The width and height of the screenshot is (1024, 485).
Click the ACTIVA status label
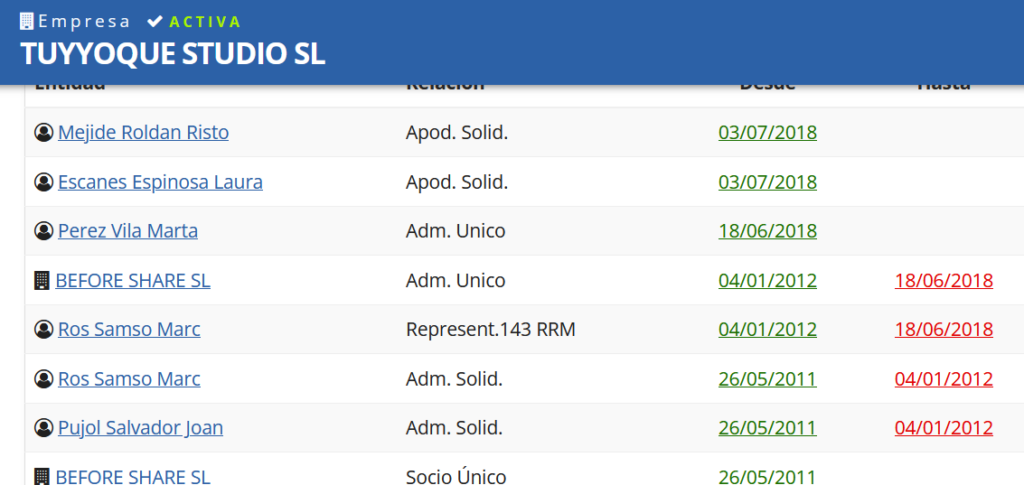[205, 22]
